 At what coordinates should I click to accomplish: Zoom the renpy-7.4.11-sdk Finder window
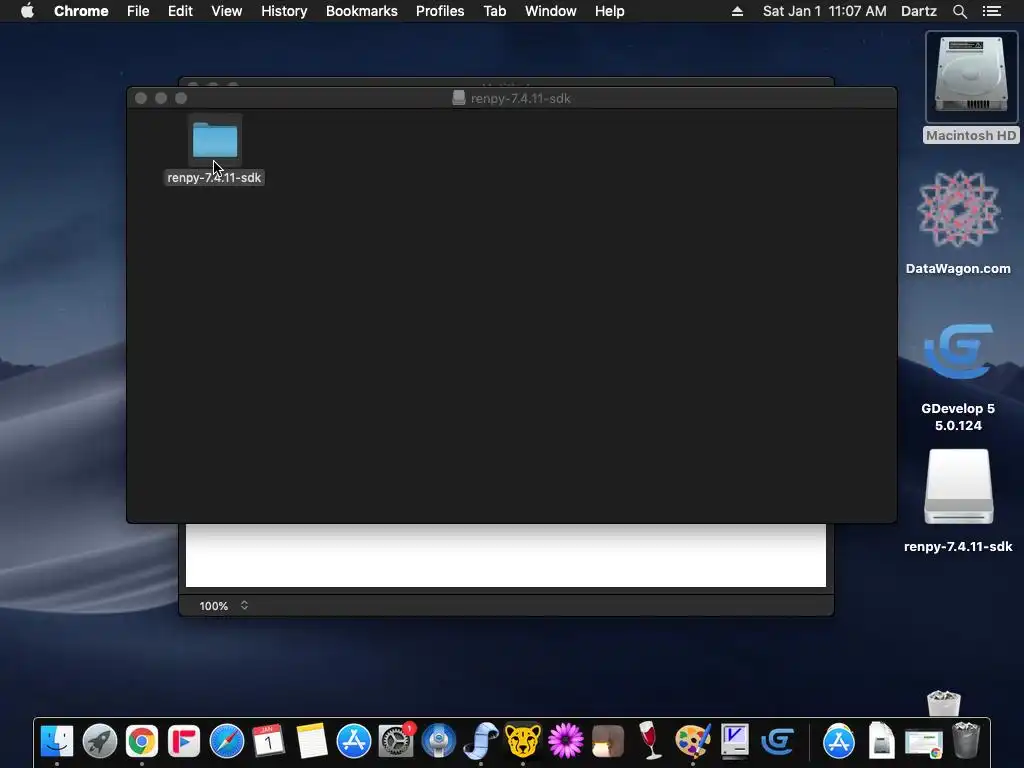tap(181, 98)
